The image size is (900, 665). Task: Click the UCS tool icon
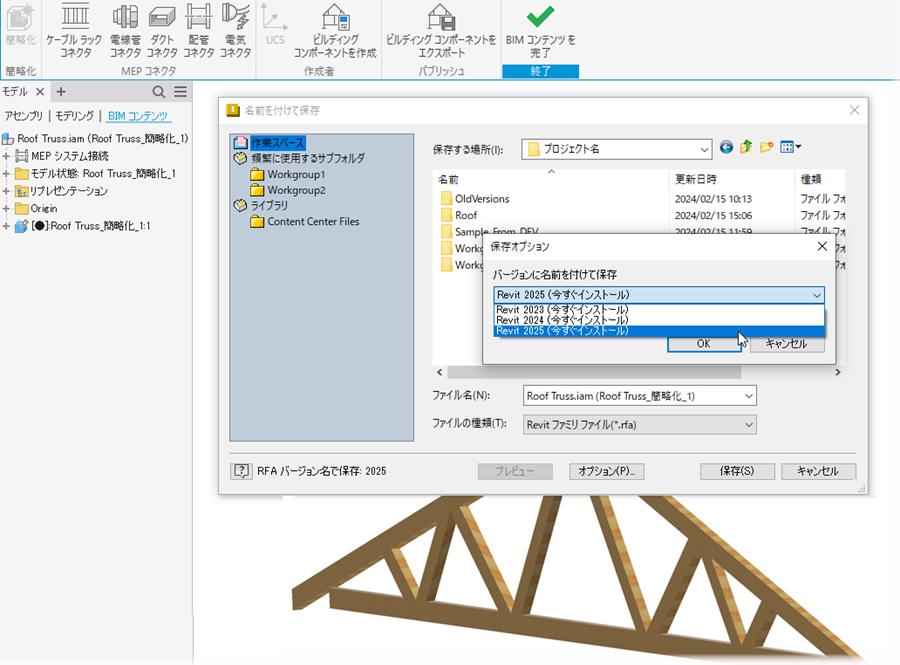coord(275,25)
